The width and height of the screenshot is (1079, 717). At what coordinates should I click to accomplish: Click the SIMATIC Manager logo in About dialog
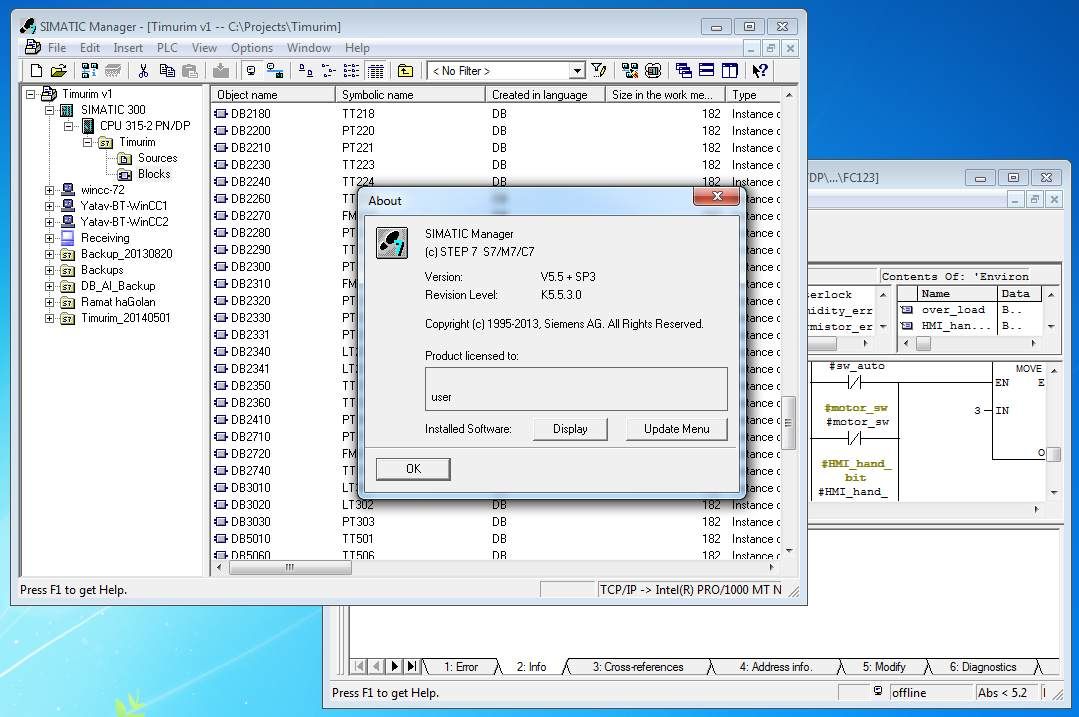[392, 243]
